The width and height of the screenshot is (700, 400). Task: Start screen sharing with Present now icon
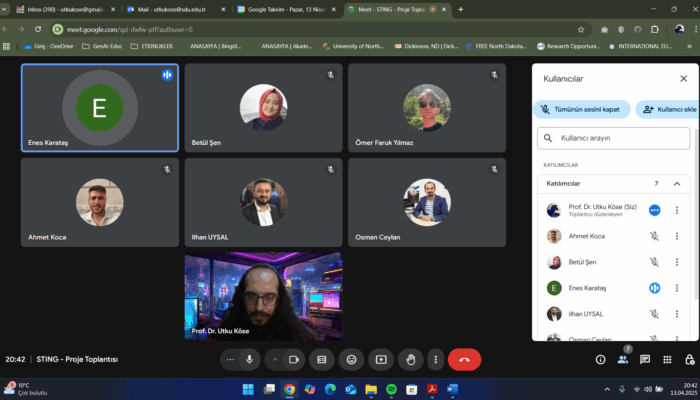pos(380,359)
